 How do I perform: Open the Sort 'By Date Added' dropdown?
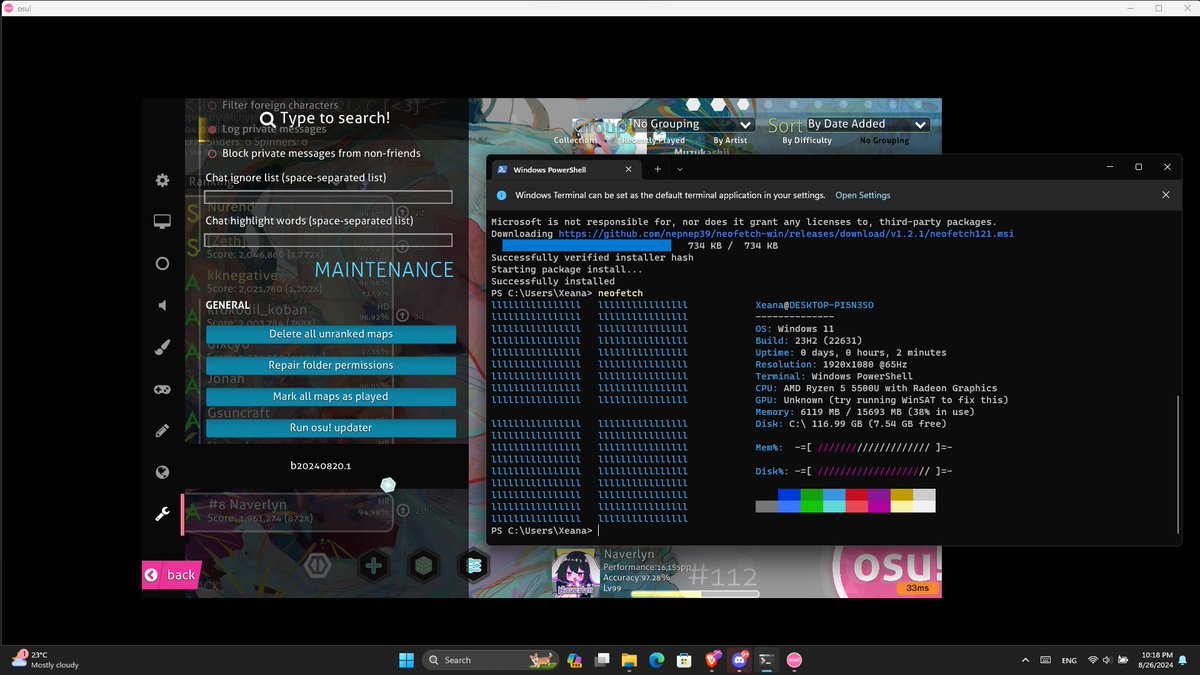click(867, 124)
